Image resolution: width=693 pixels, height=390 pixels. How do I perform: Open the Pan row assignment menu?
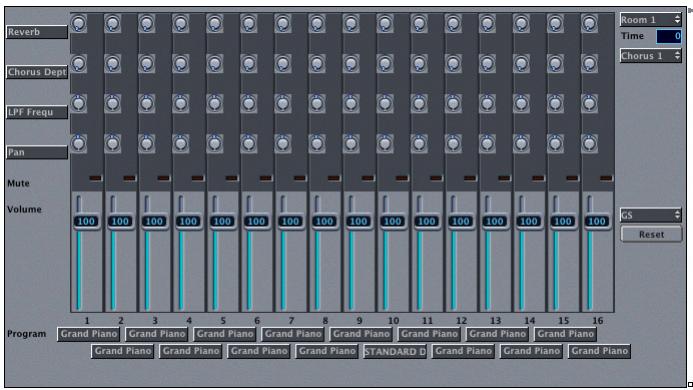tap(37, 152)
